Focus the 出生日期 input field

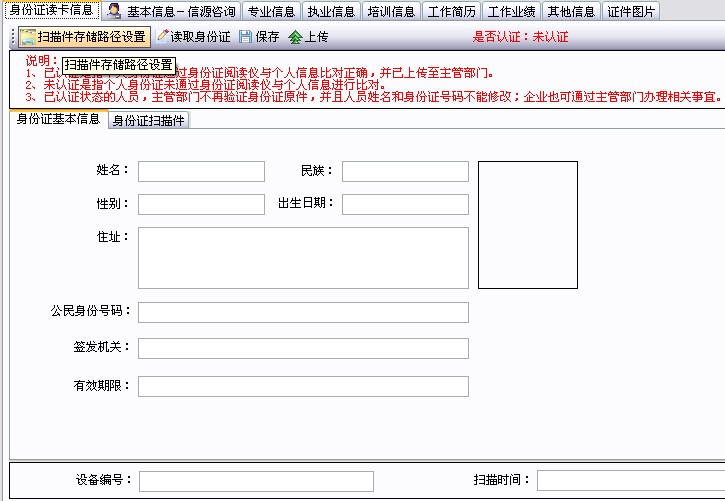click(x=405, y=205)
